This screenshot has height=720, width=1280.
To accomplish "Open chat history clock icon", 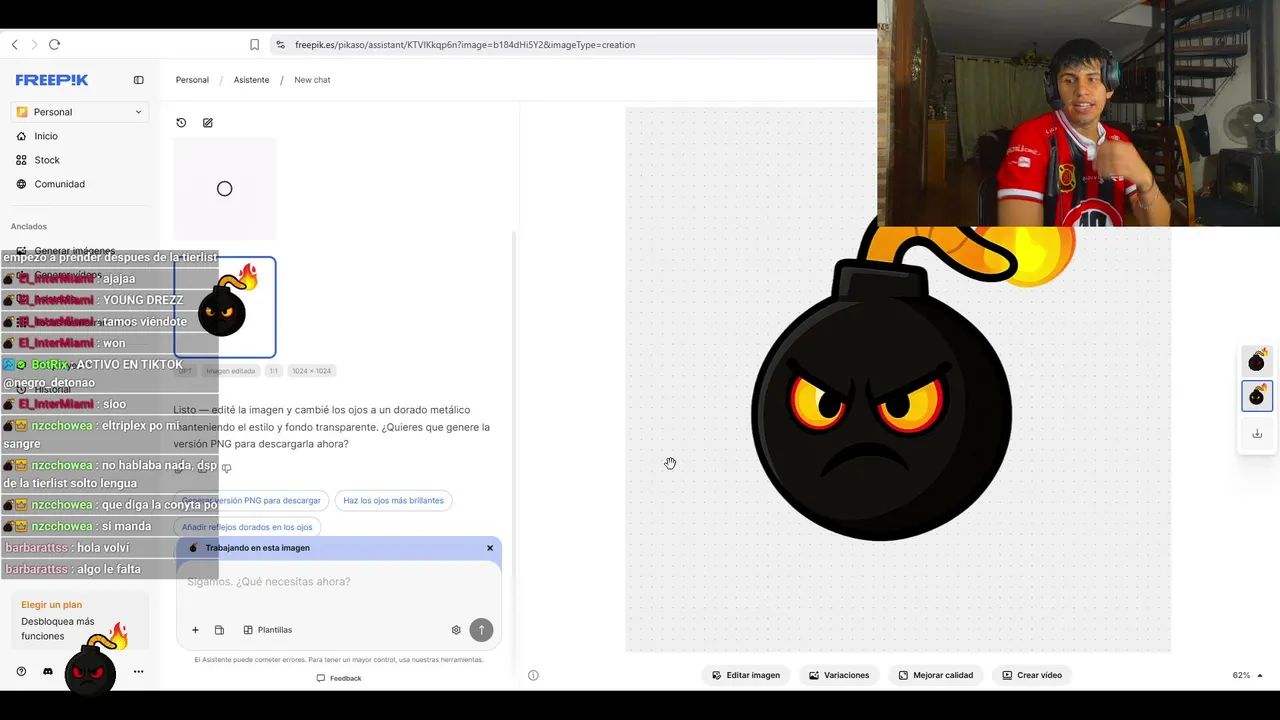I will click(x=181, y=123).
